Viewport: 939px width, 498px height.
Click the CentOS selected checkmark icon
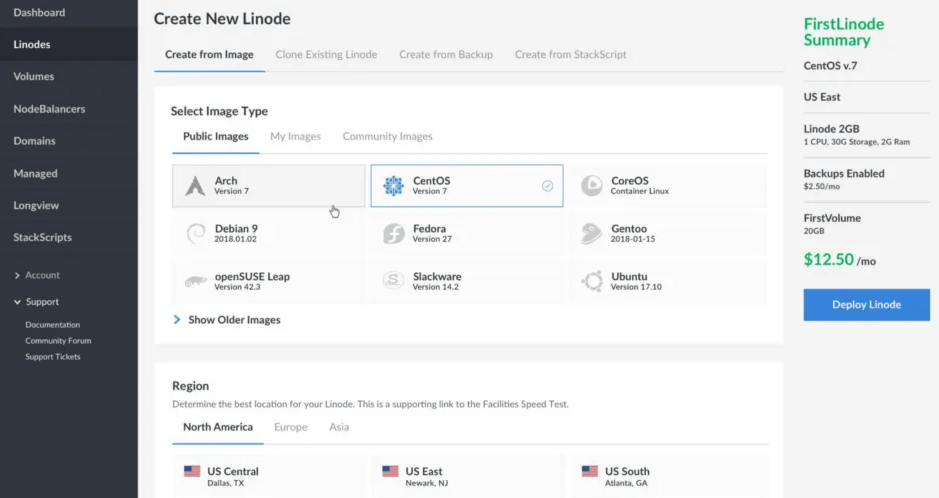[547, 186]
